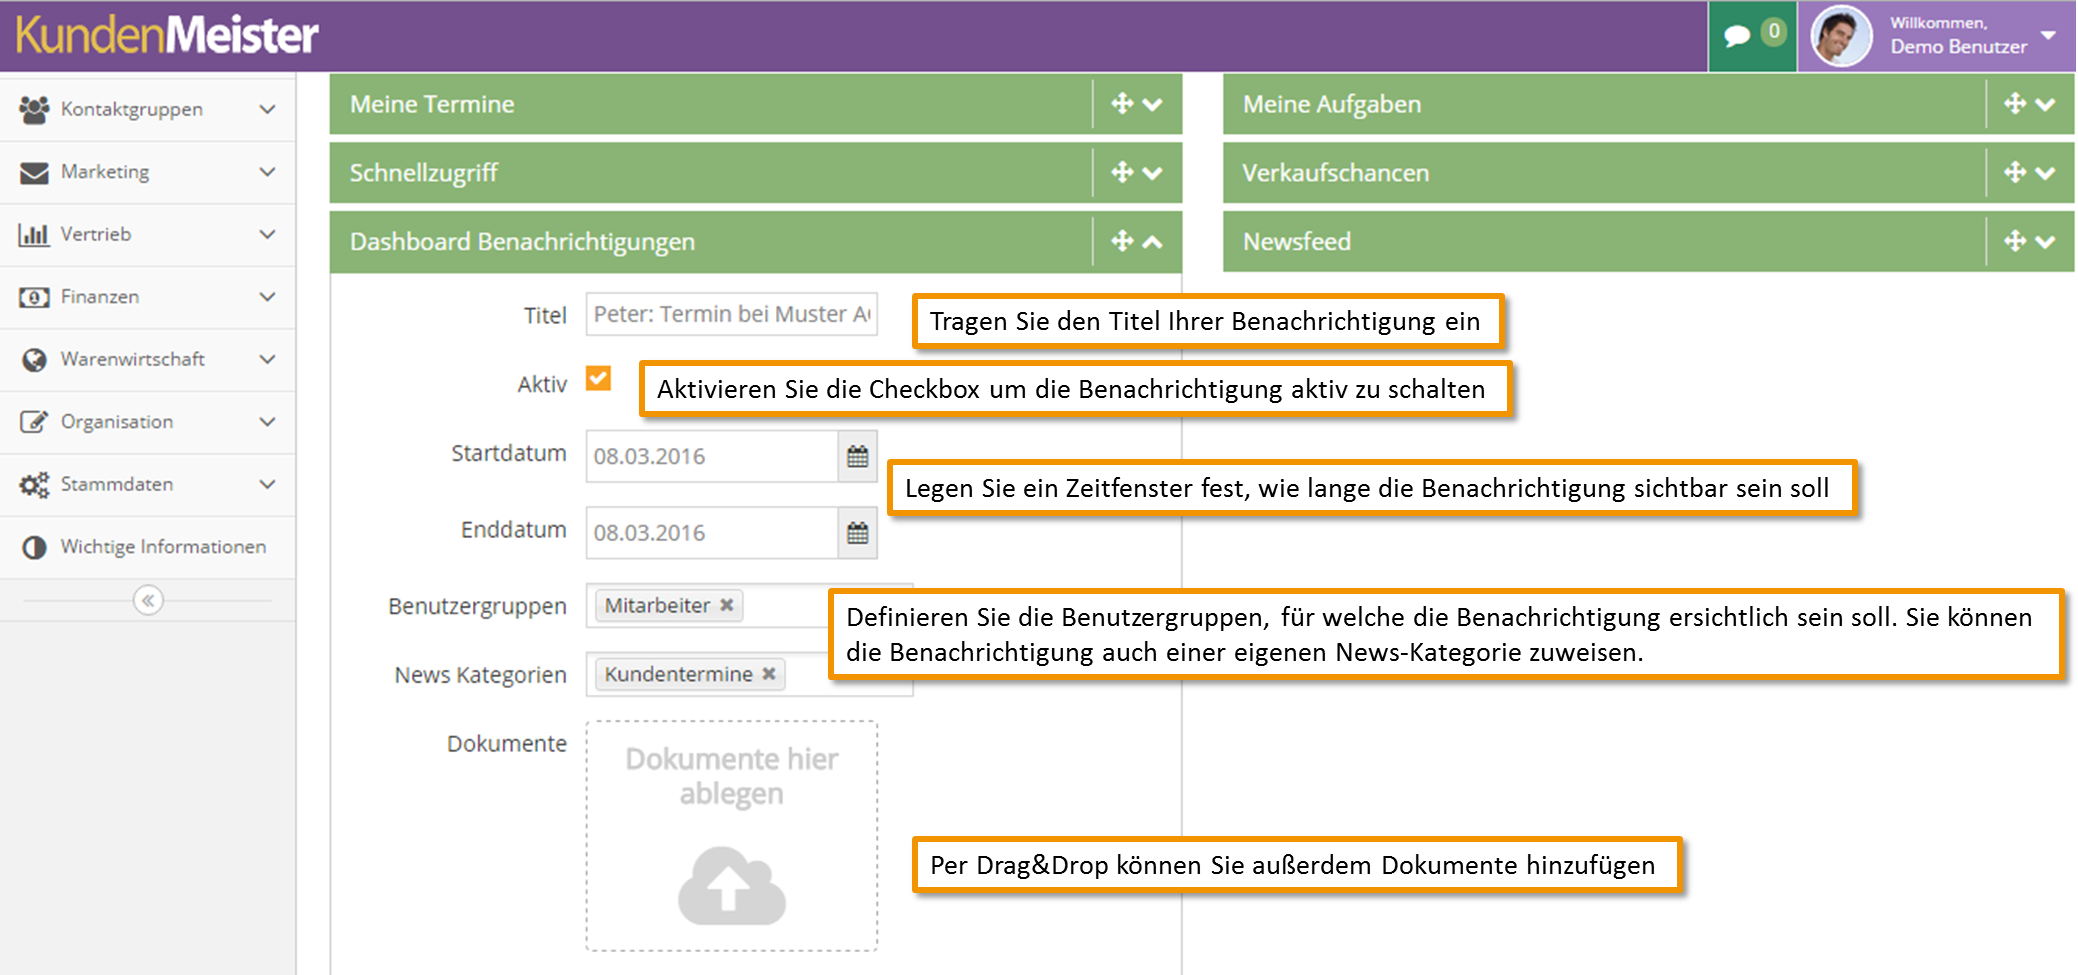
Task: Click move handle of Meine Termine panel
Action: 1122,103
